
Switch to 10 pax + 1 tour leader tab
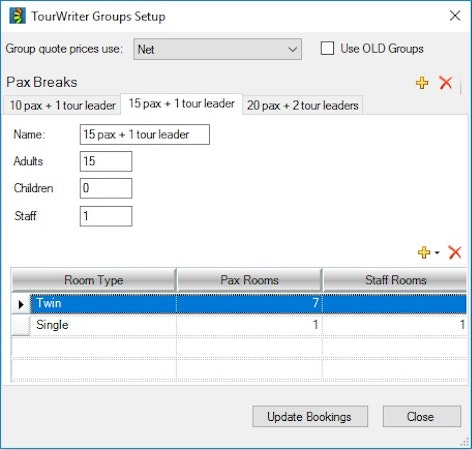coord(62,105)
